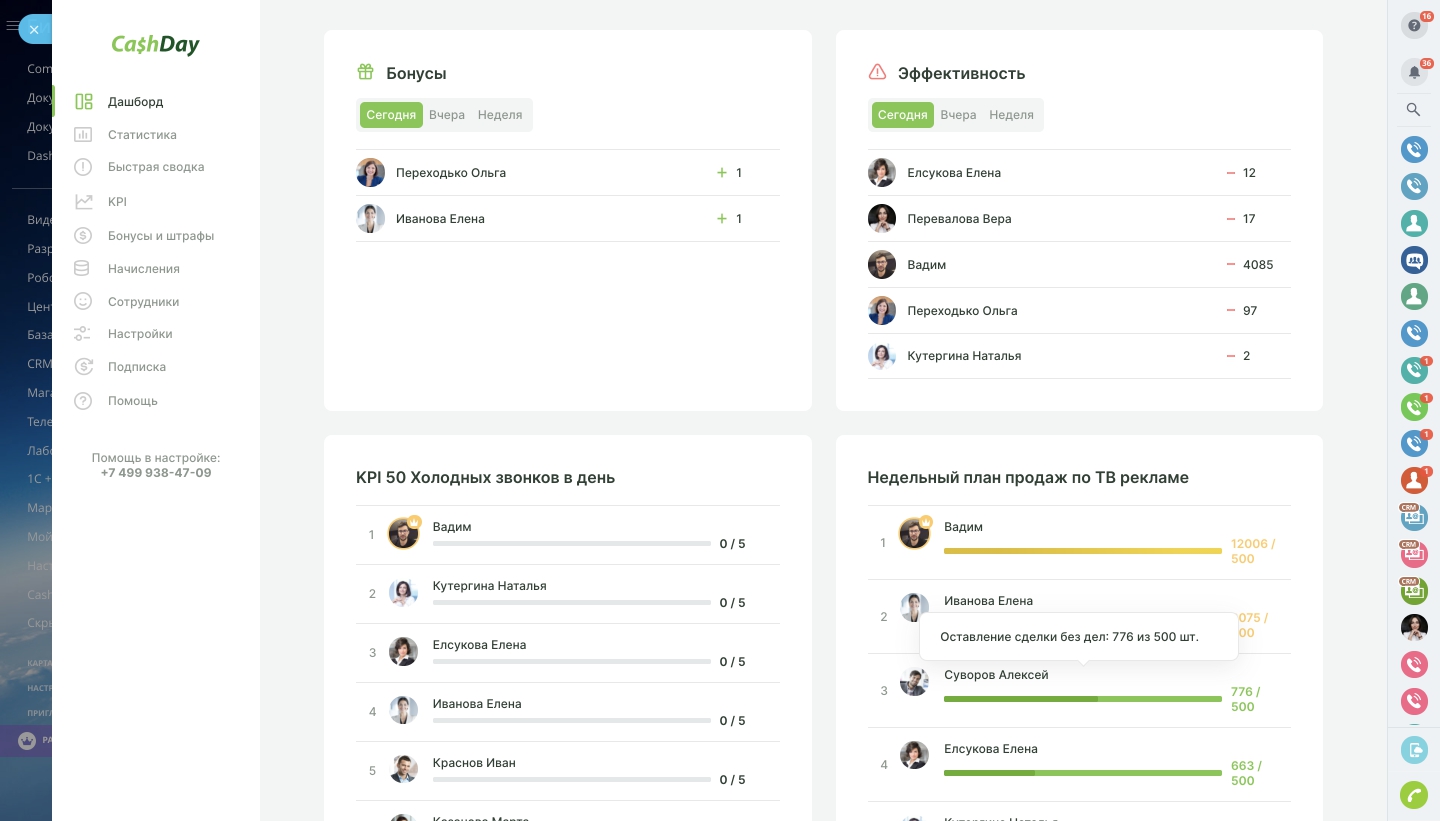
Task: Open Дашборд in the sidebar menu
Action: pos(135,102)
